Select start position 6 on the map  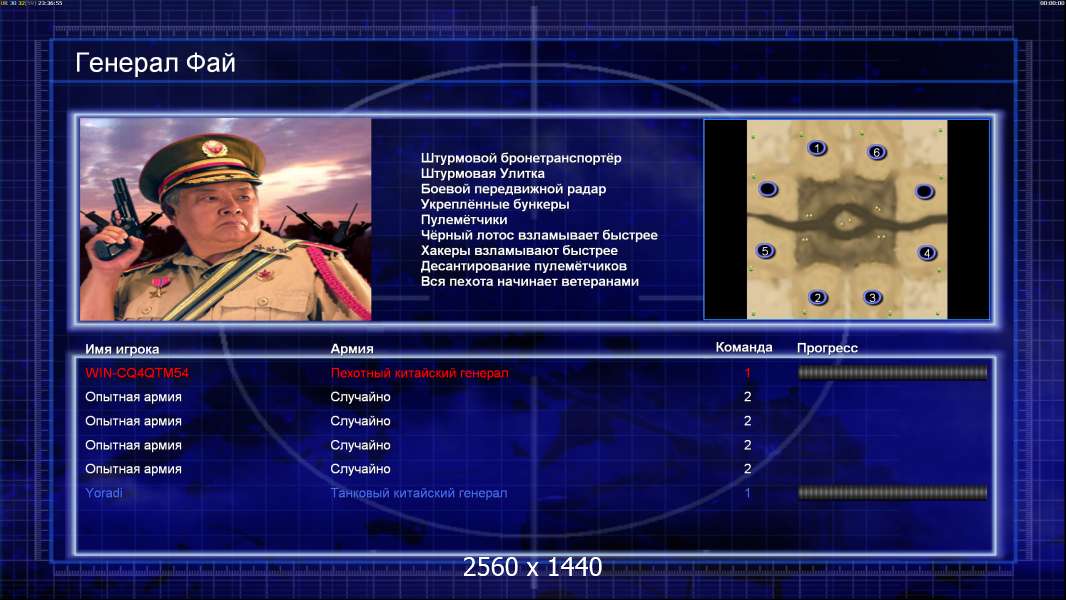coord(876,152)
